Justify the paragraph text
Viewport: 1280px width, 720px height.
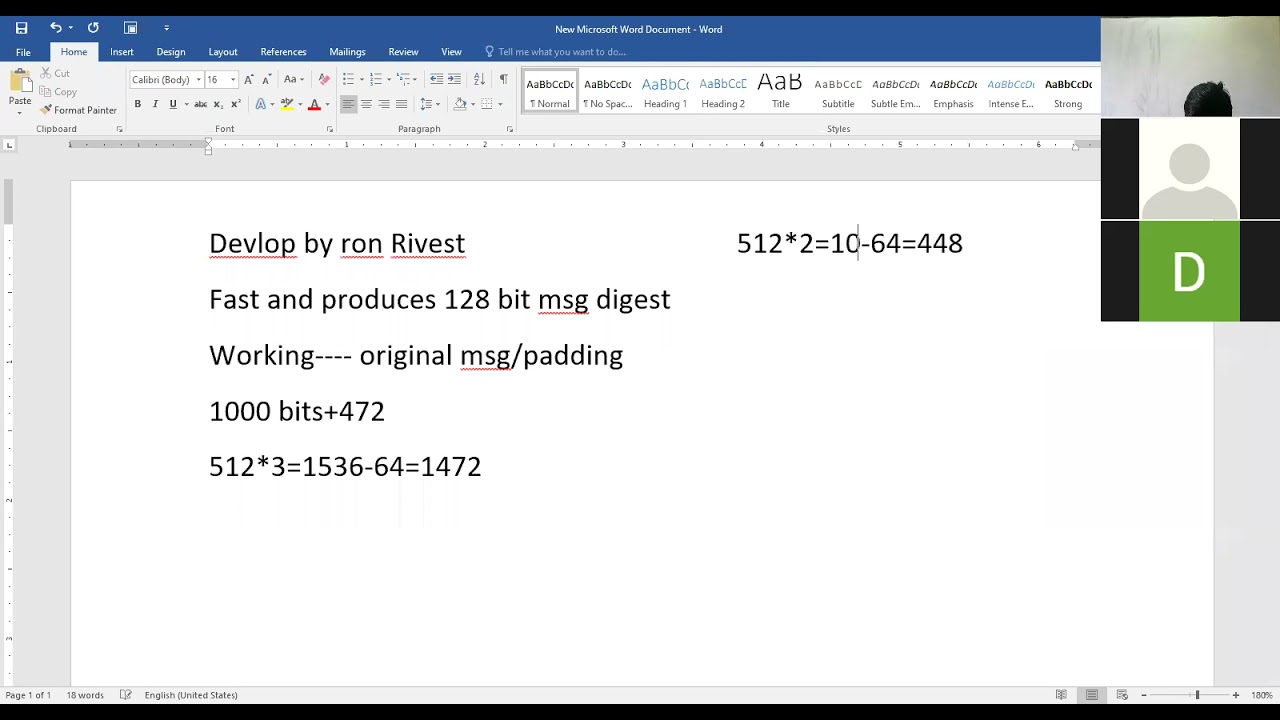401,104
